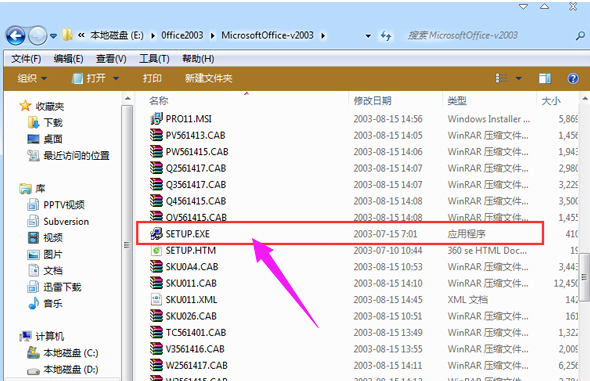The image size is (590, 381).
Task: Open the 编辑(E) menu
Action: [x=68, y=59]
